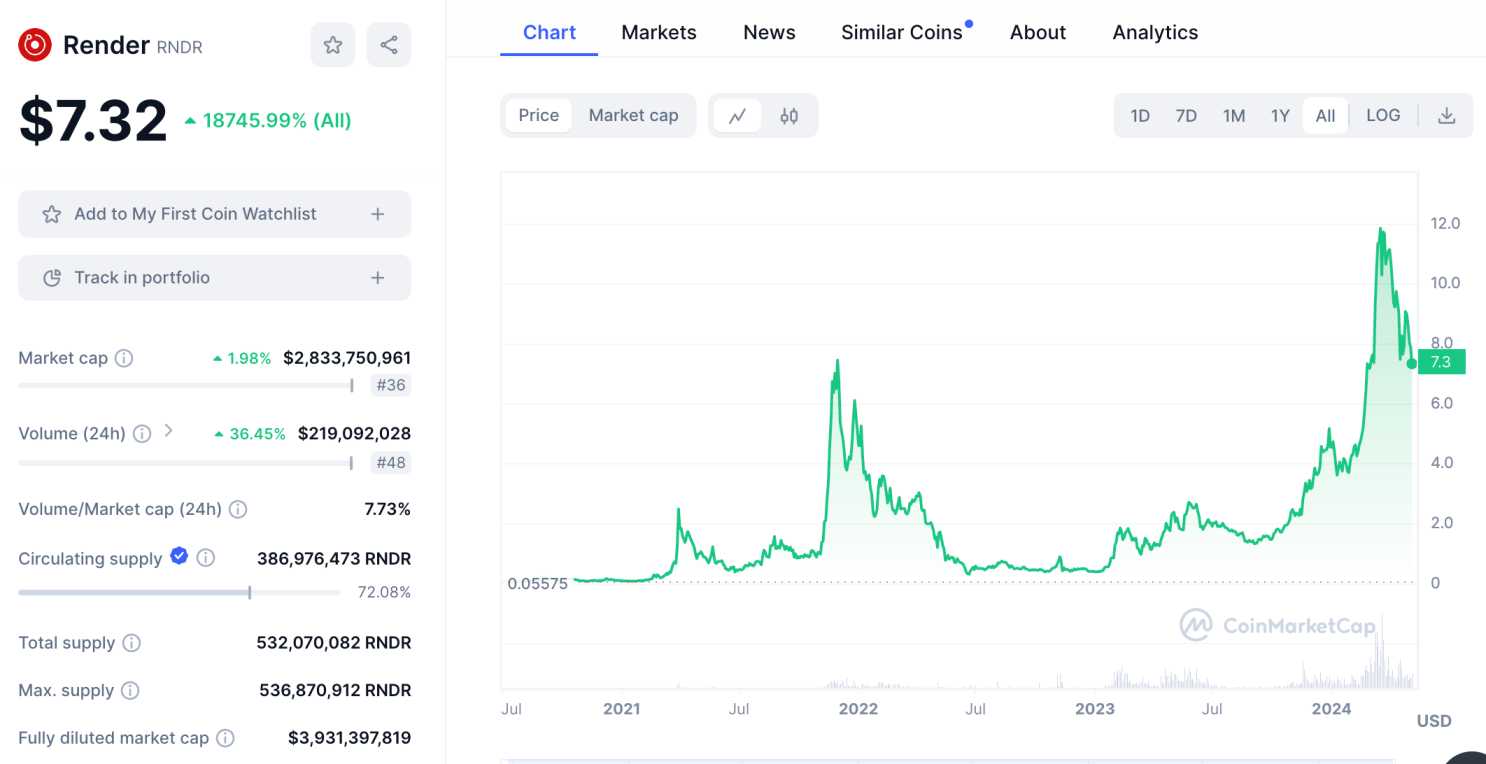The height and width of the screenshot is (764, 1486).
Task: Click Max. supply info icon
Action: [x=130, y=691]
